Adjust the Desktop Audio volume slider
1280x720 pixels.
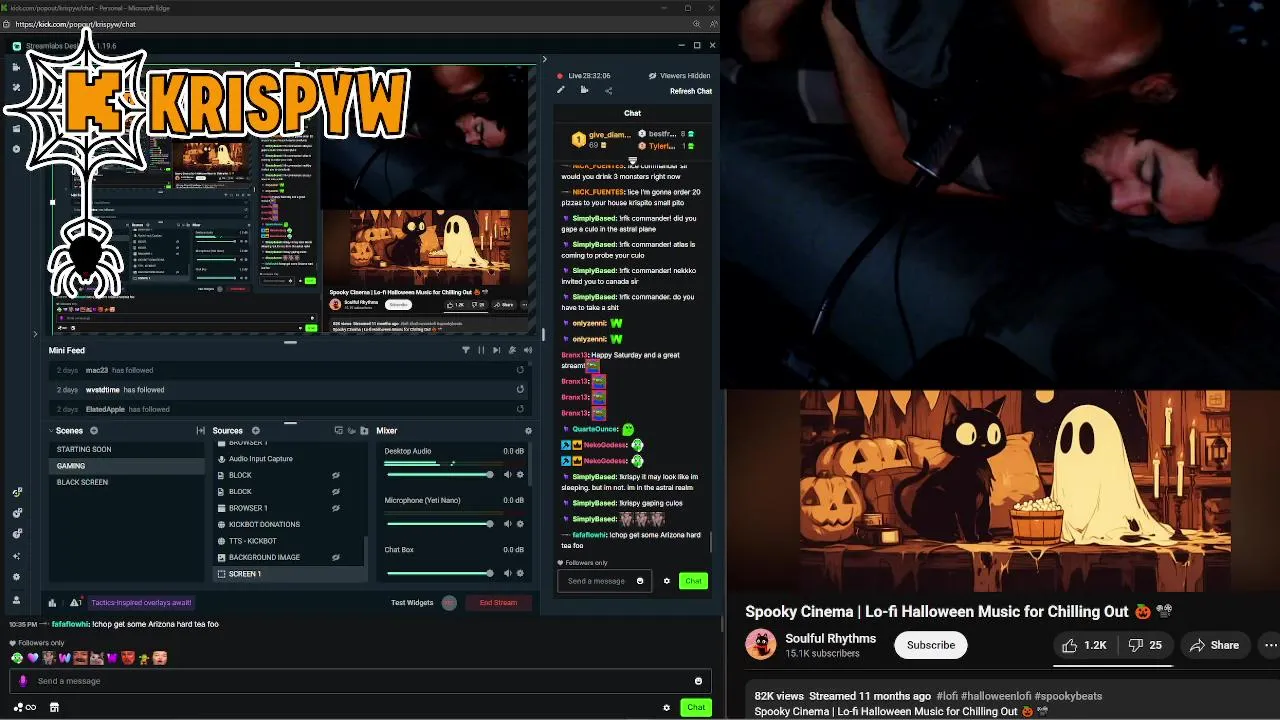point(438,475)
